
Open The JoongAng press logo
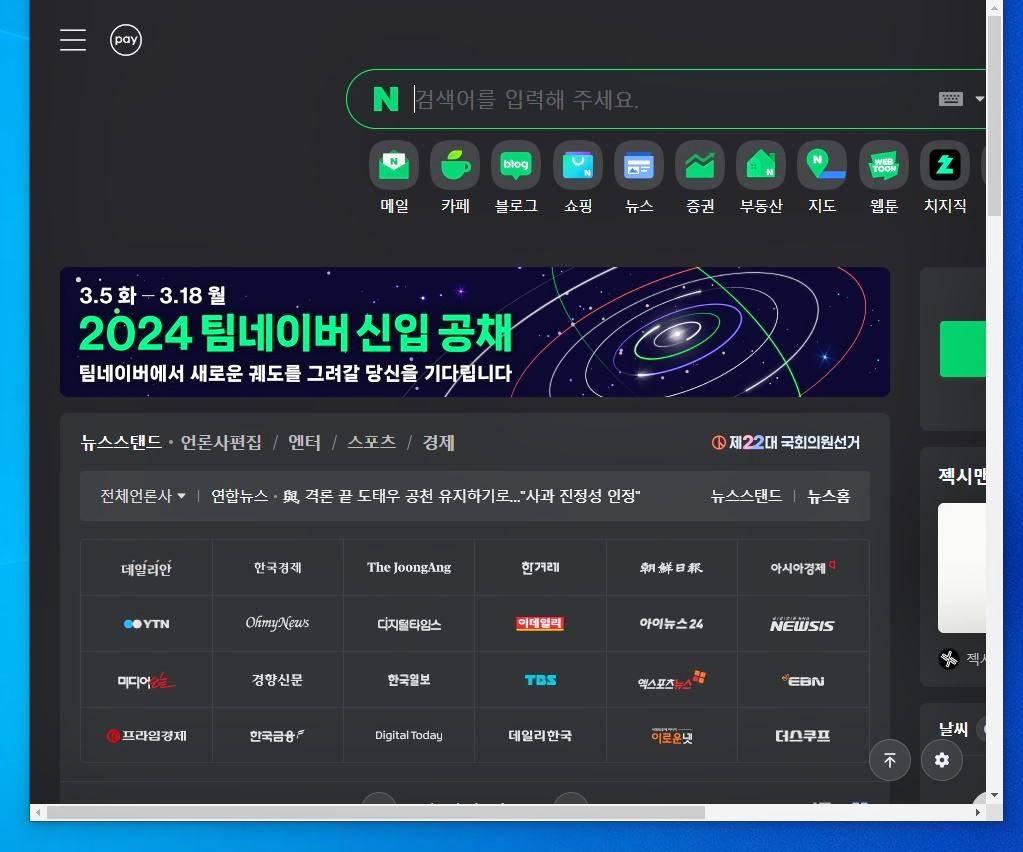tap(409, 568)
